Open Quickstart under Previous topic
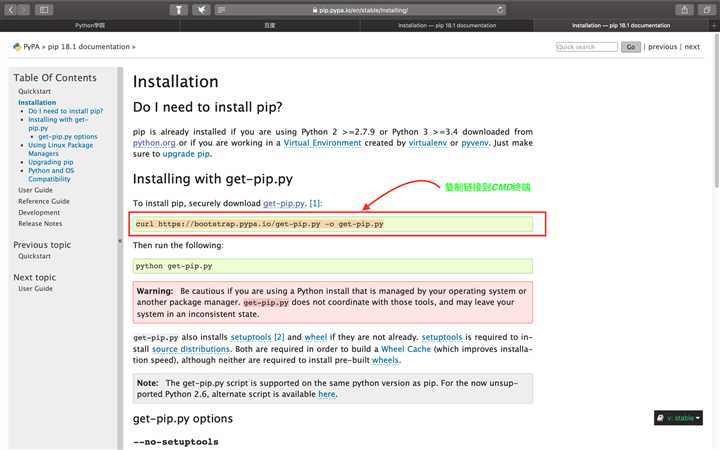 (34, 256)
